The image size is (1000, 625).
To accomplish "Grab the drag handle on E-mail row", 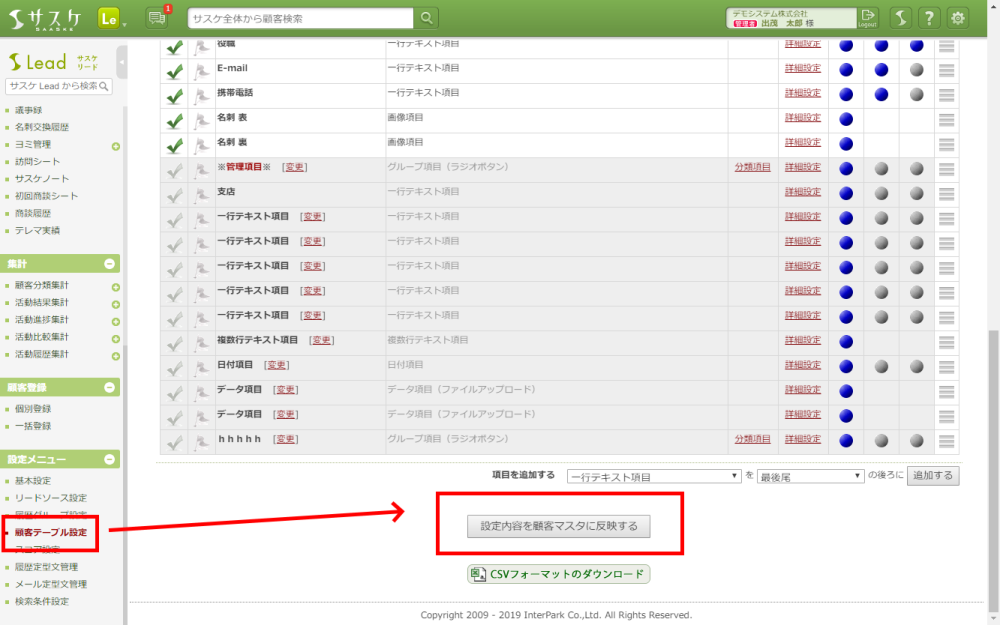I will (x=946, y=69).
